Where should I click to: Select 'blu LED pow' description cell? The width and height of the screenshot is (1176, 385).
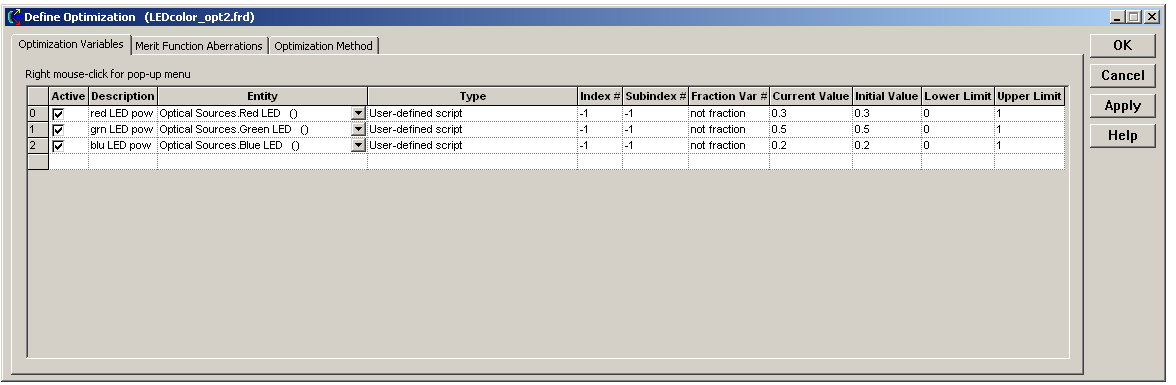coord(123,146)
